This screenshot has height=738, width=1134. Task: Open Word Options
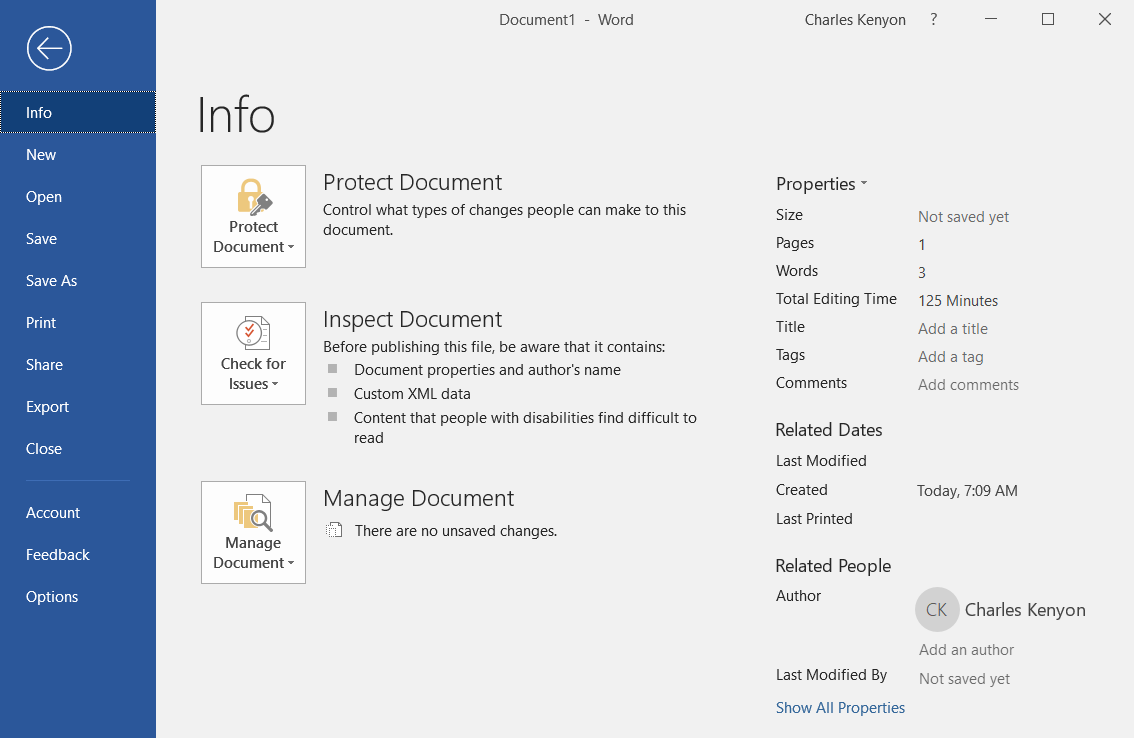[x=78, y=596]
